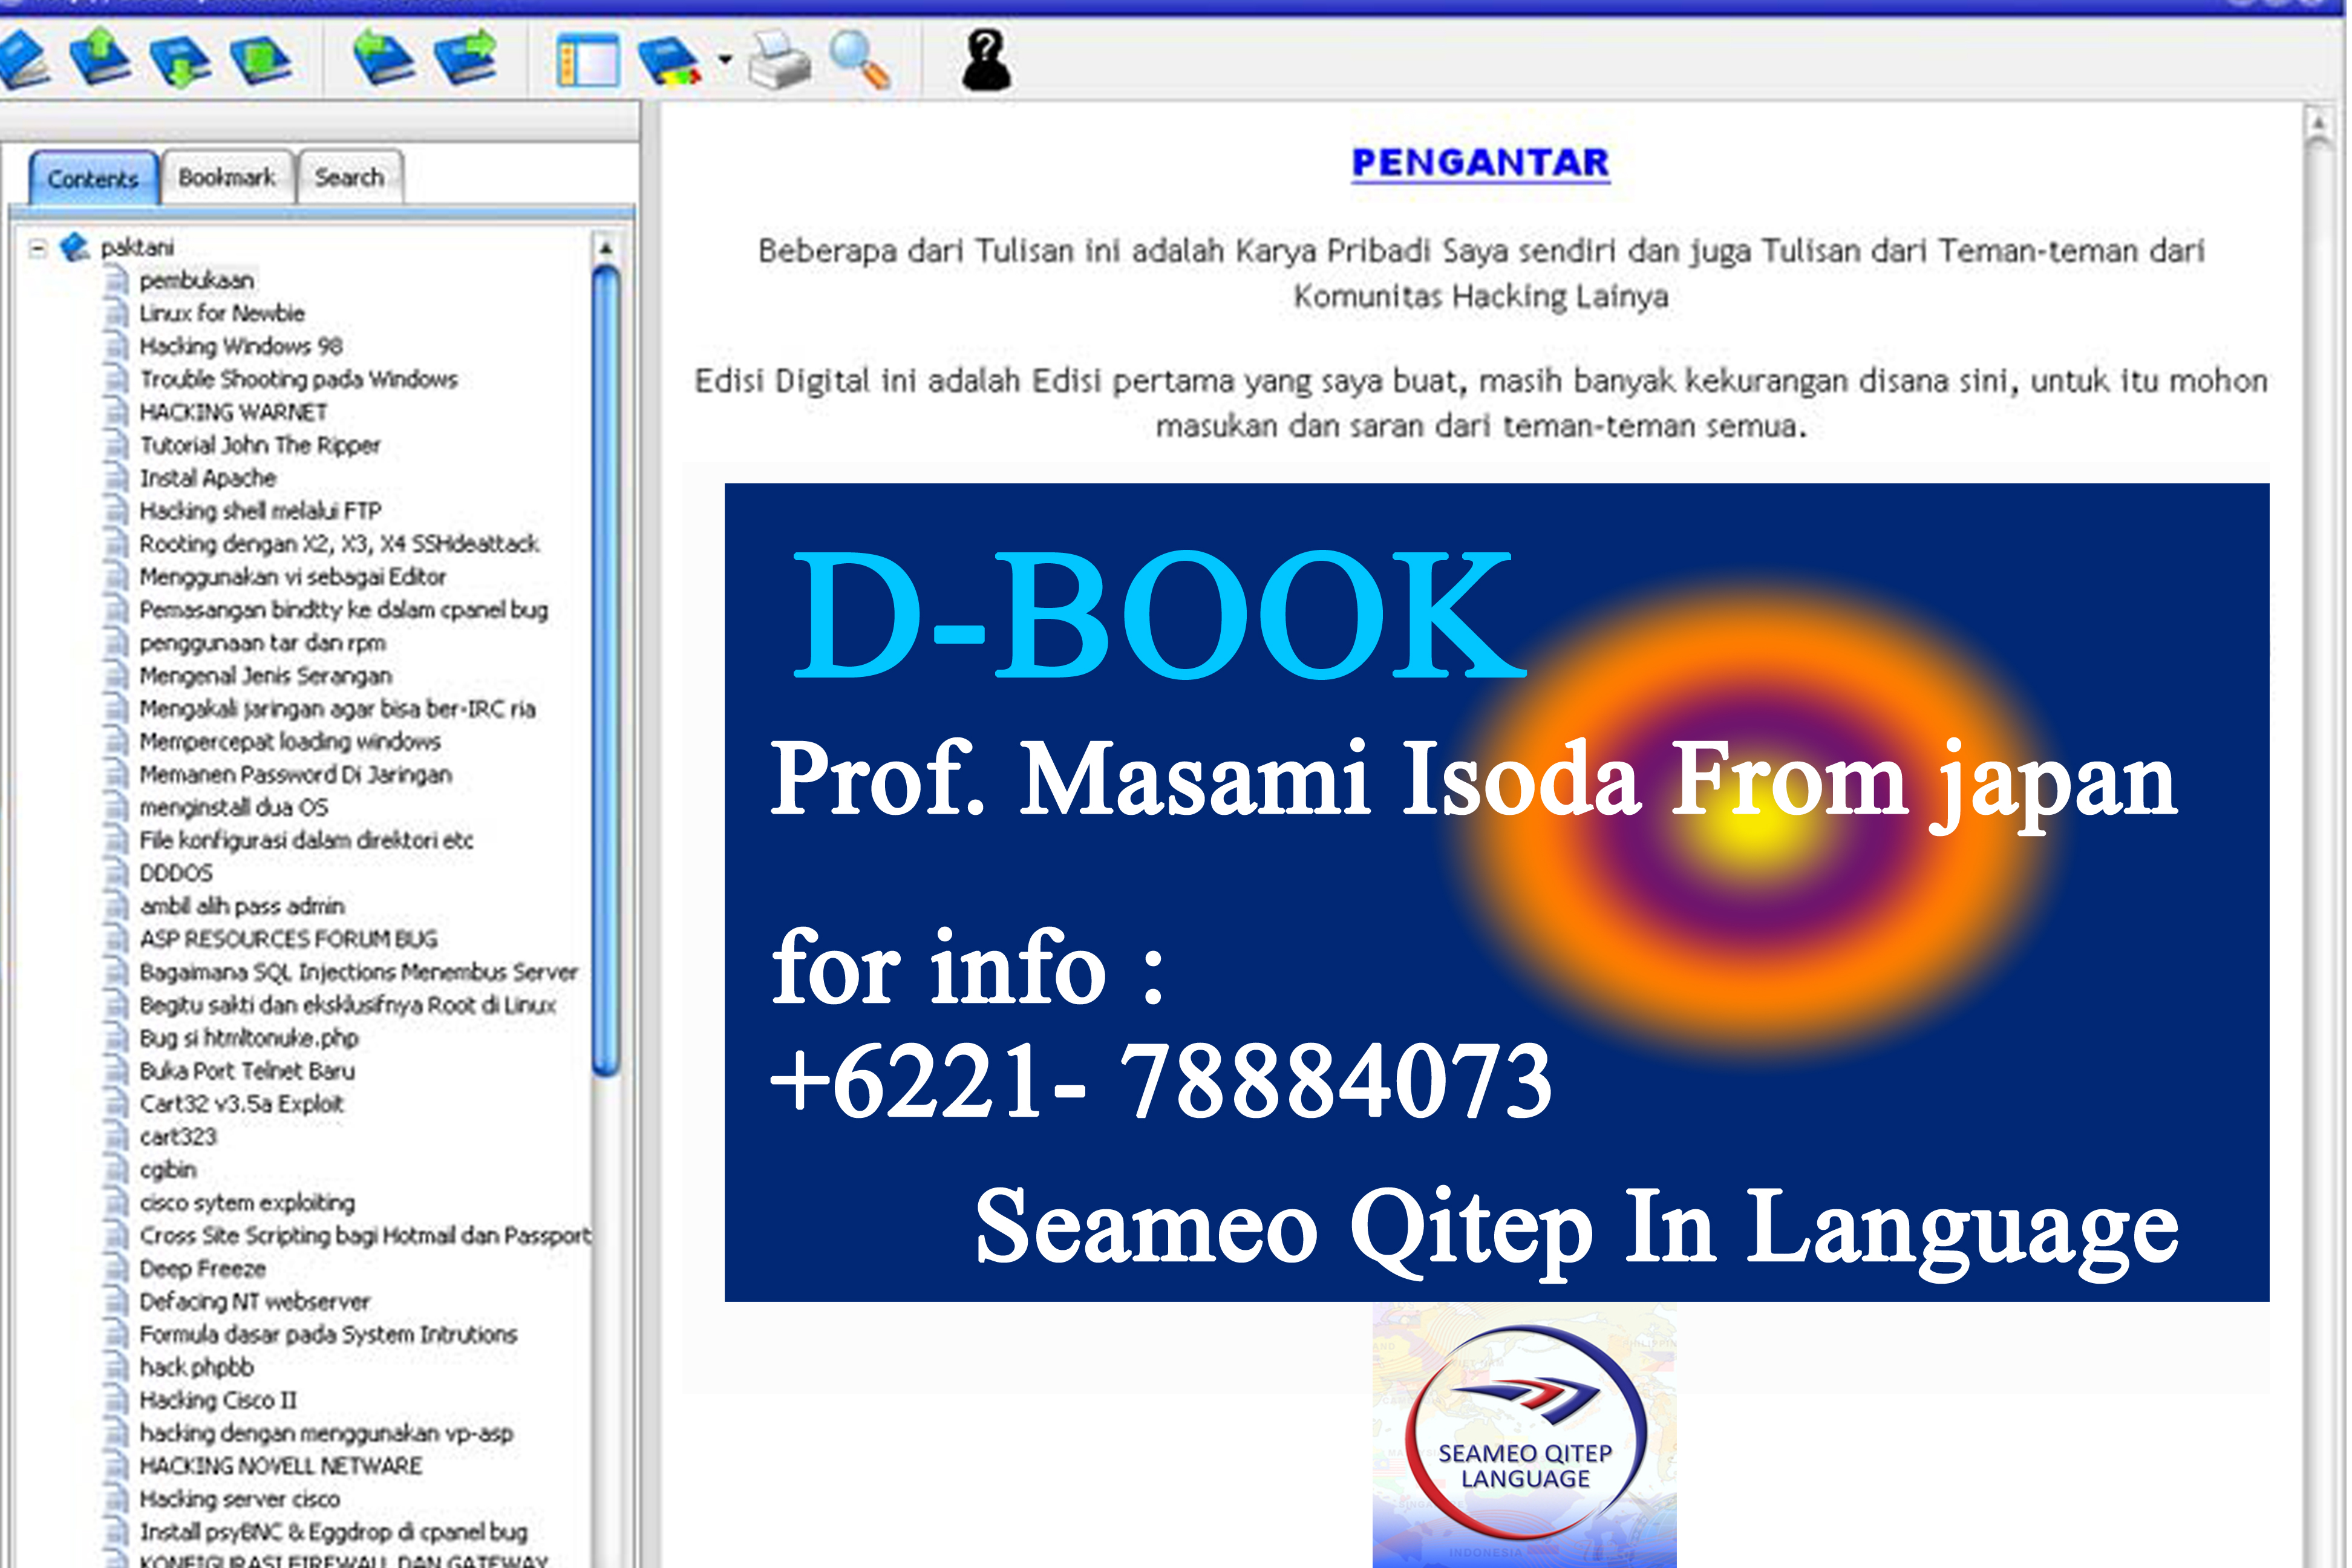Open Mengenal Jenis Serangan topic
This screenshot has width=2352, height=1568.
tap(265, 676)
